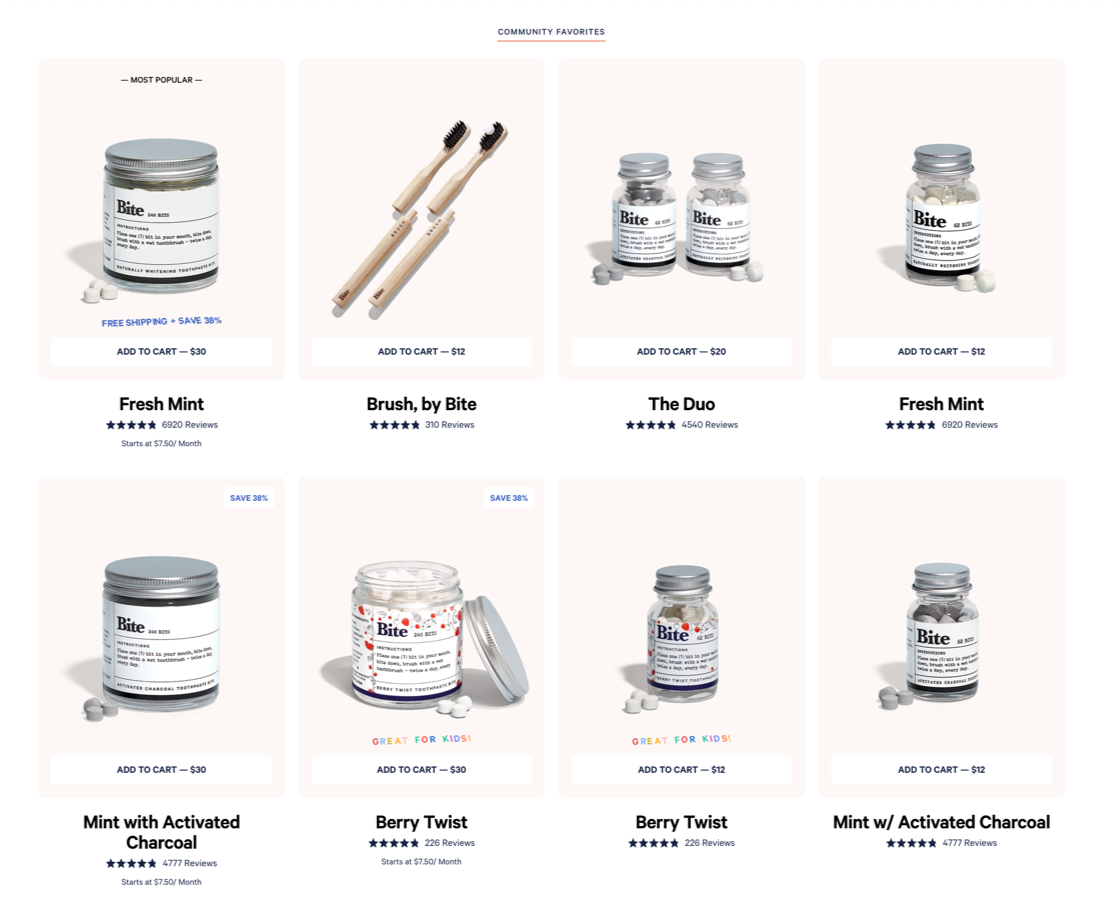The height and width of the screenshot is (908, 1118).
Task: Add the $30 Berry Twist jar to cart
Action: tap(421, 770)
